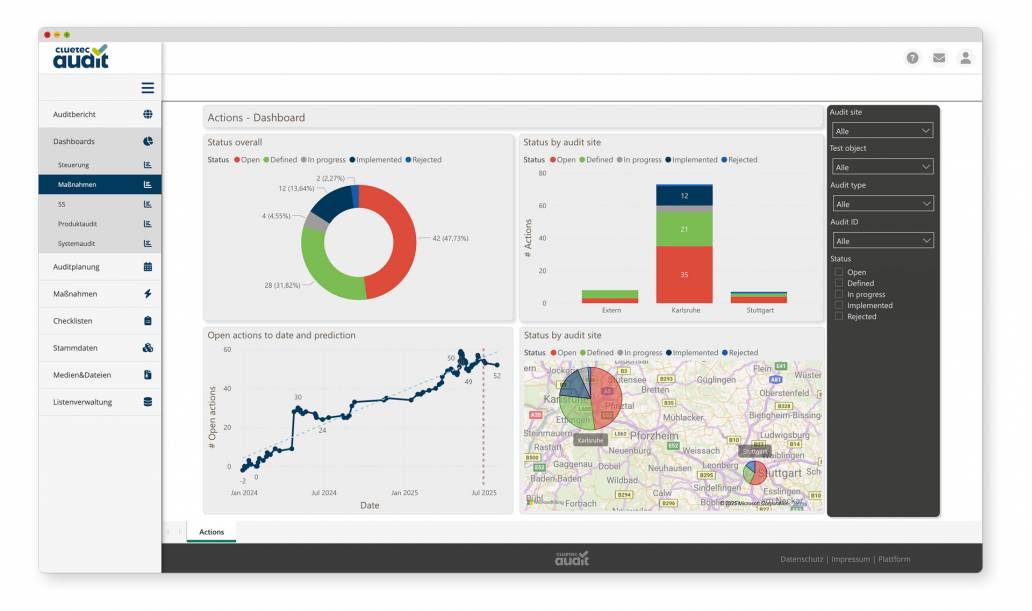1032x611 pixels.
Task: Click the clipboard icon next to Checklisten
Action: pyautogui.click(x=148, y=321)
